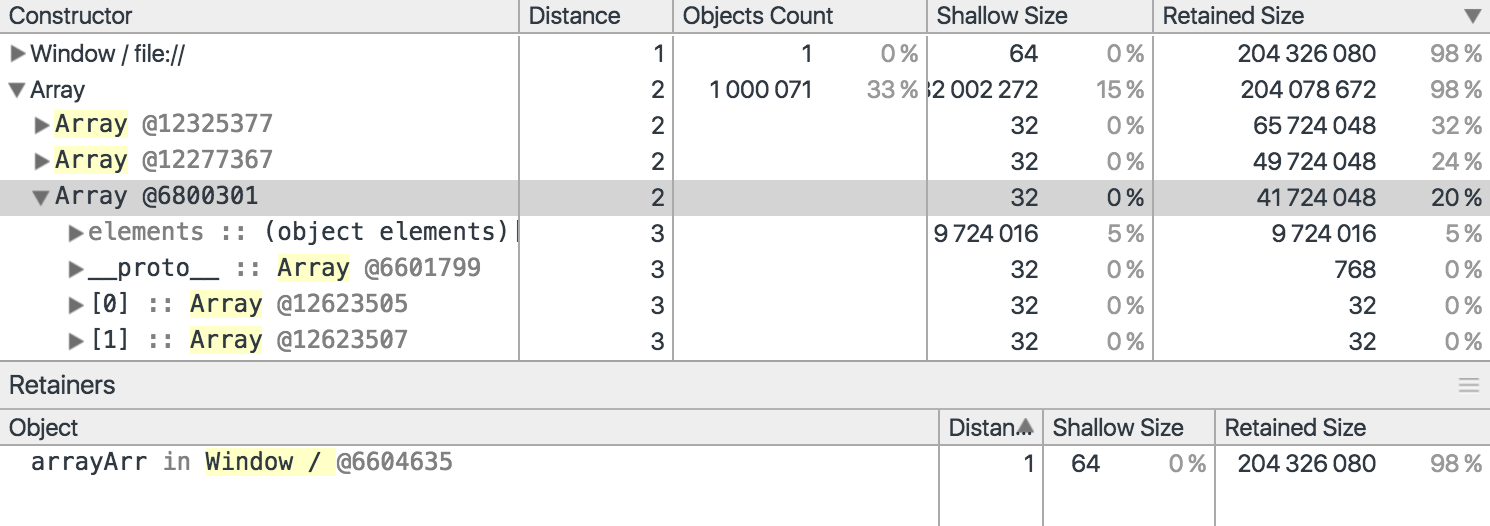Screen dimensions: 1490x526
Task: Expand Array @12277367 entry
Action: point(42,162)
